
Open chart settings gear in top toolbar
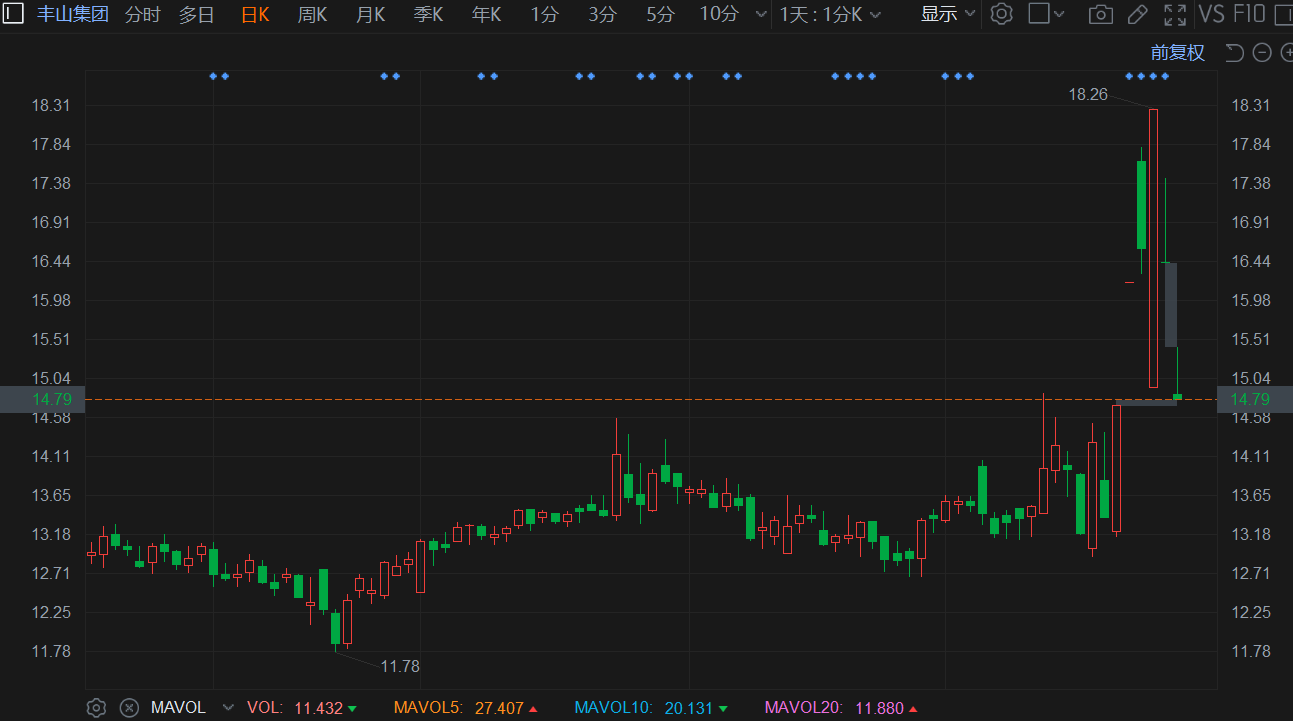pos(1001,14)
